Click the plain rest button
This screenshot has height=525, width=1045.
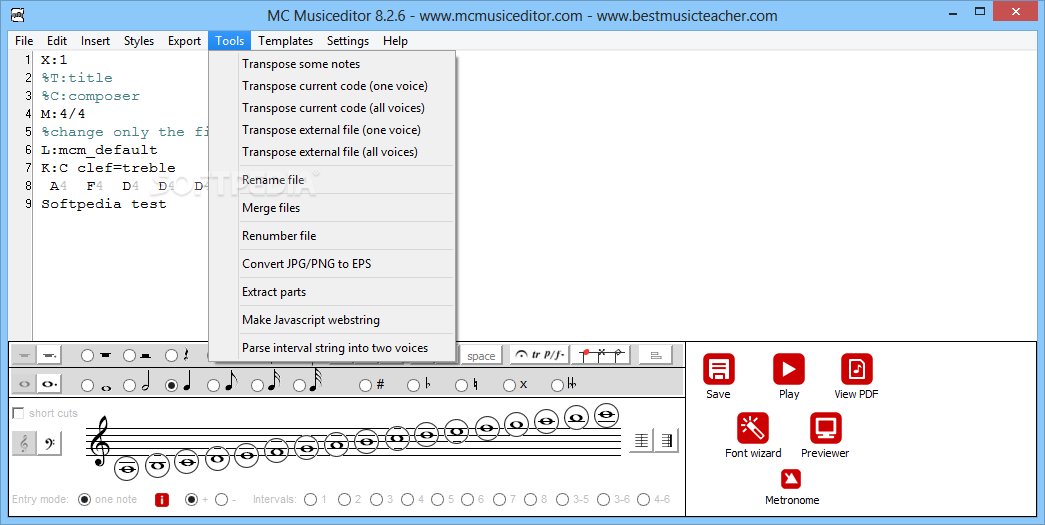(24, 356)
